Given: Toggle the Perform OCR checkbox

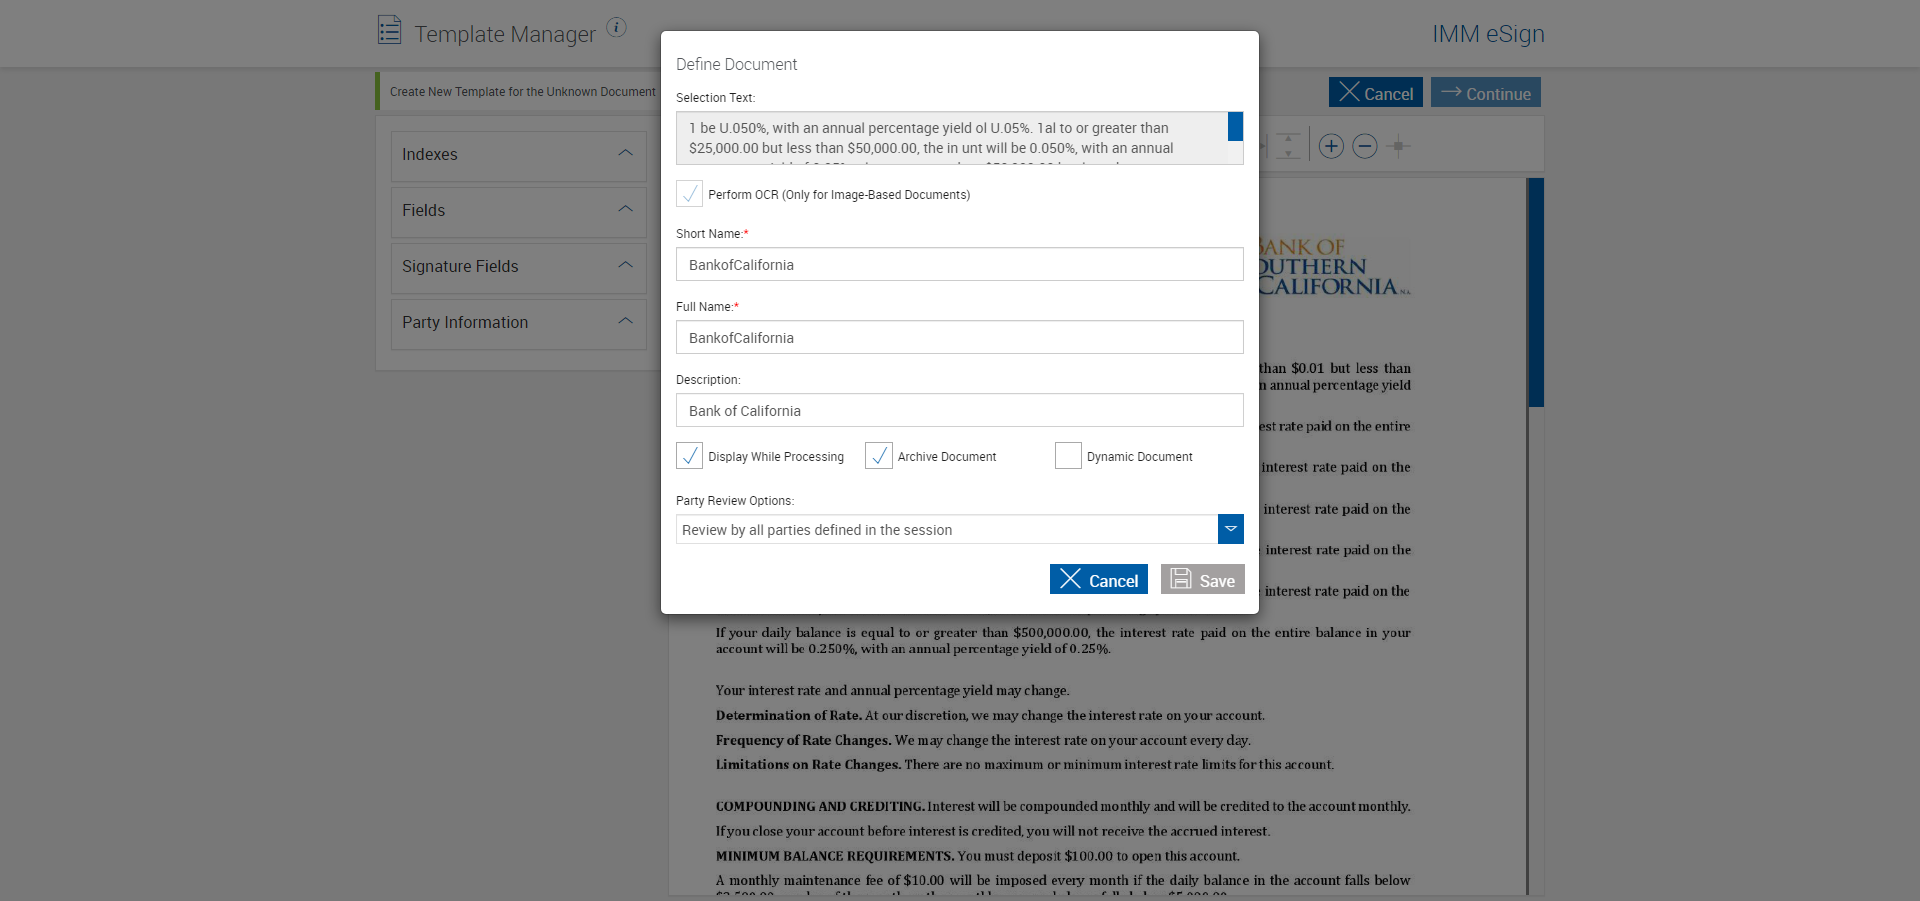Looking at the screenshot, I should click(689, 194).
